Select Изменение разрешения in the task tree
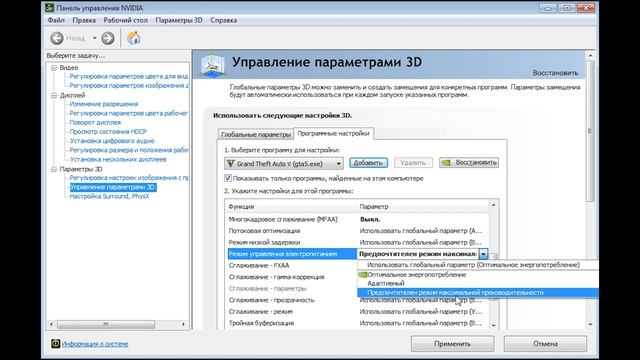Image resolution: width=640 pixels, height=360 pixels. [104, 104]
